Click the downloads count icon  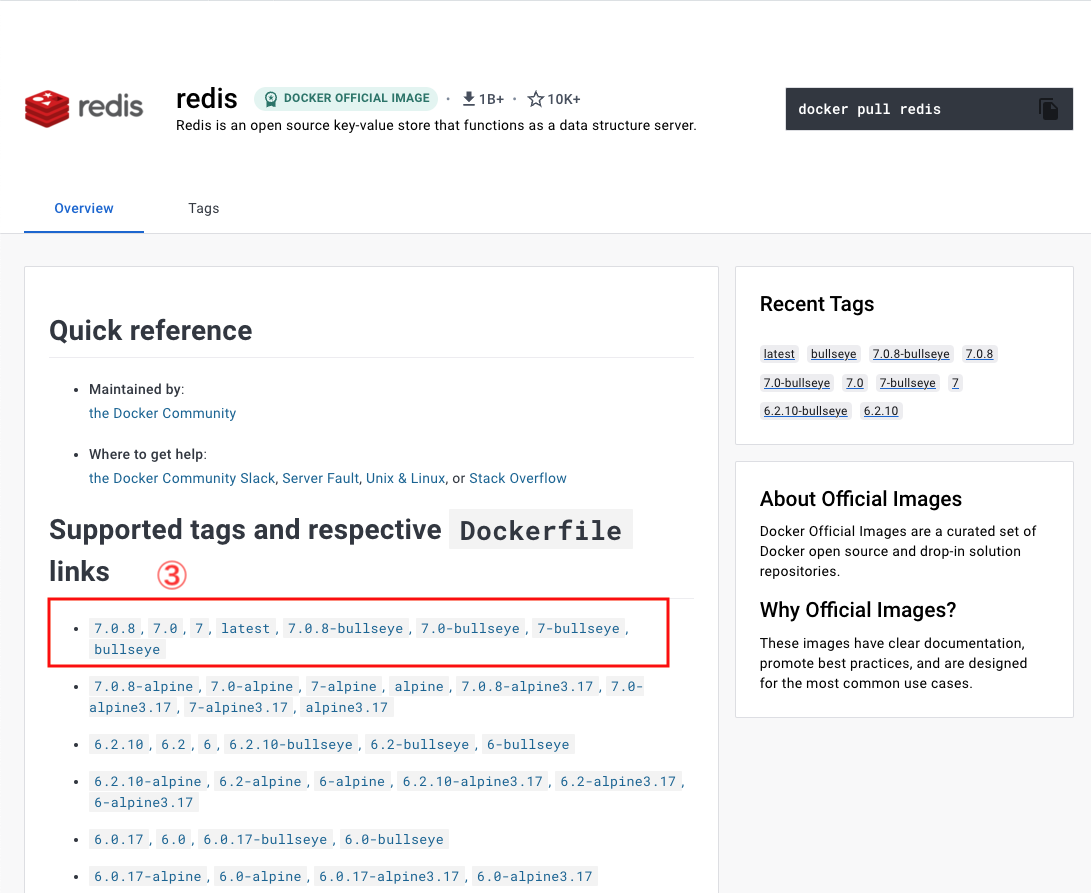coord(469,99)
